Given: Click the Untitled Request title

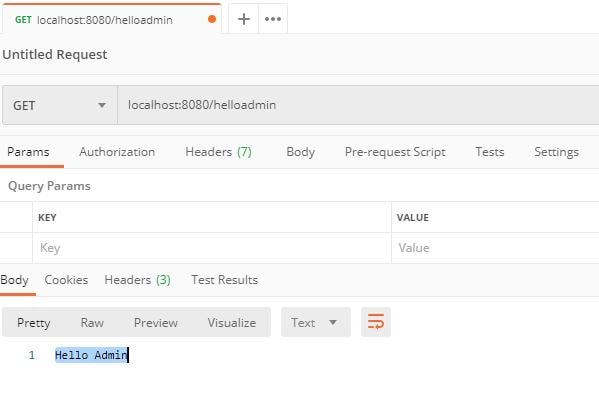Looking at the screenshot, I should click(x=55, y=54).
